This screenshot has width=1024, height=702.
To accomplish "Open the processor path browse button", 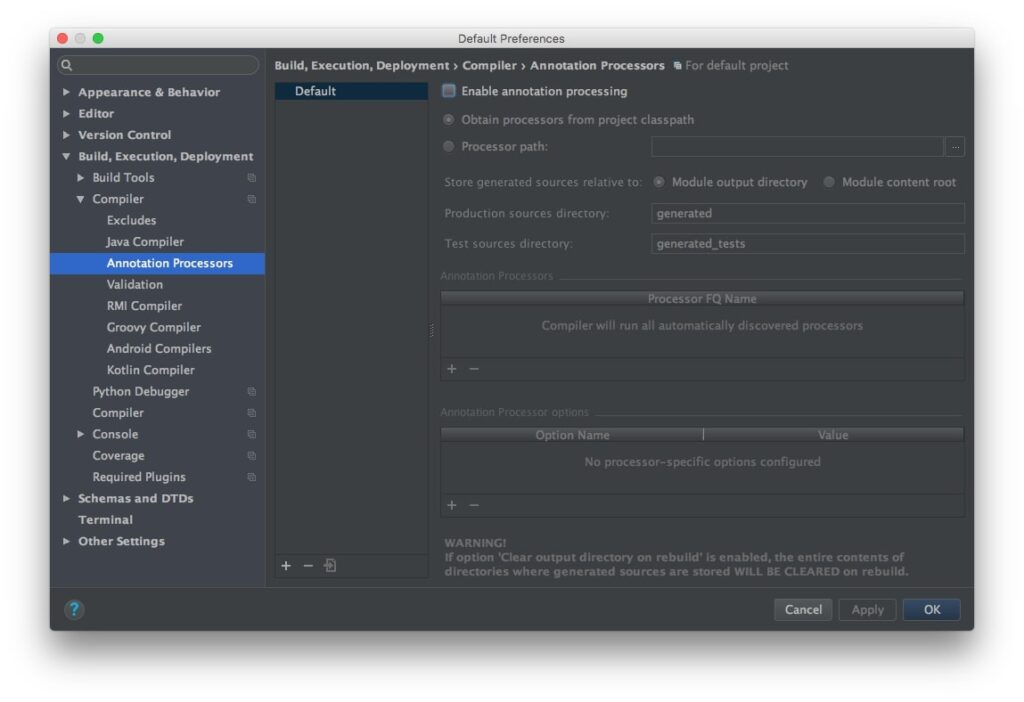I will [x=955, y=147].
